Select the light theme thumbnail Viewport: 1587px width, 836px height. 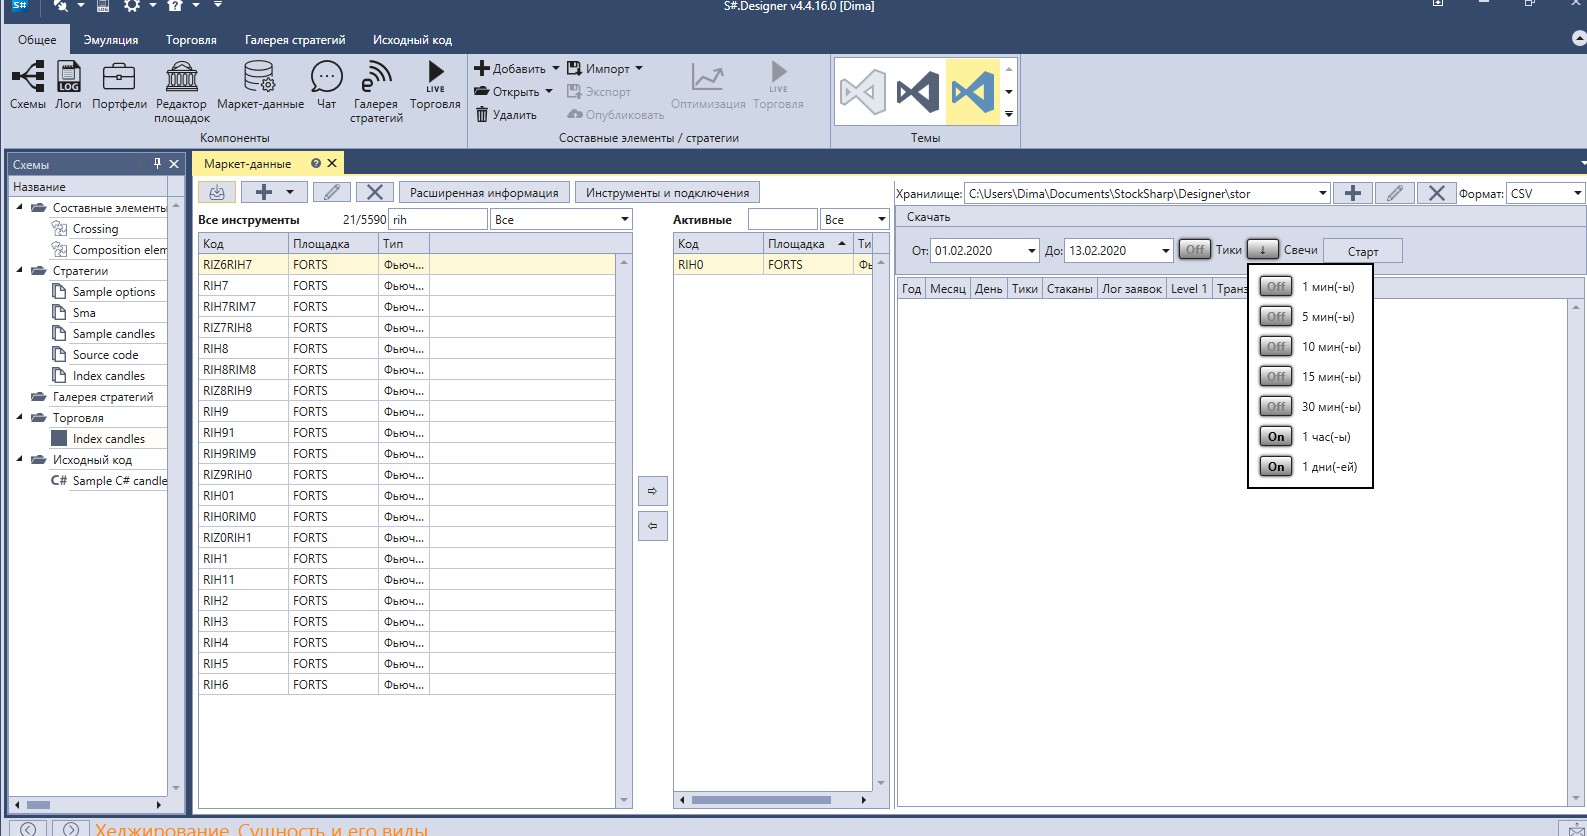(862, 92)
